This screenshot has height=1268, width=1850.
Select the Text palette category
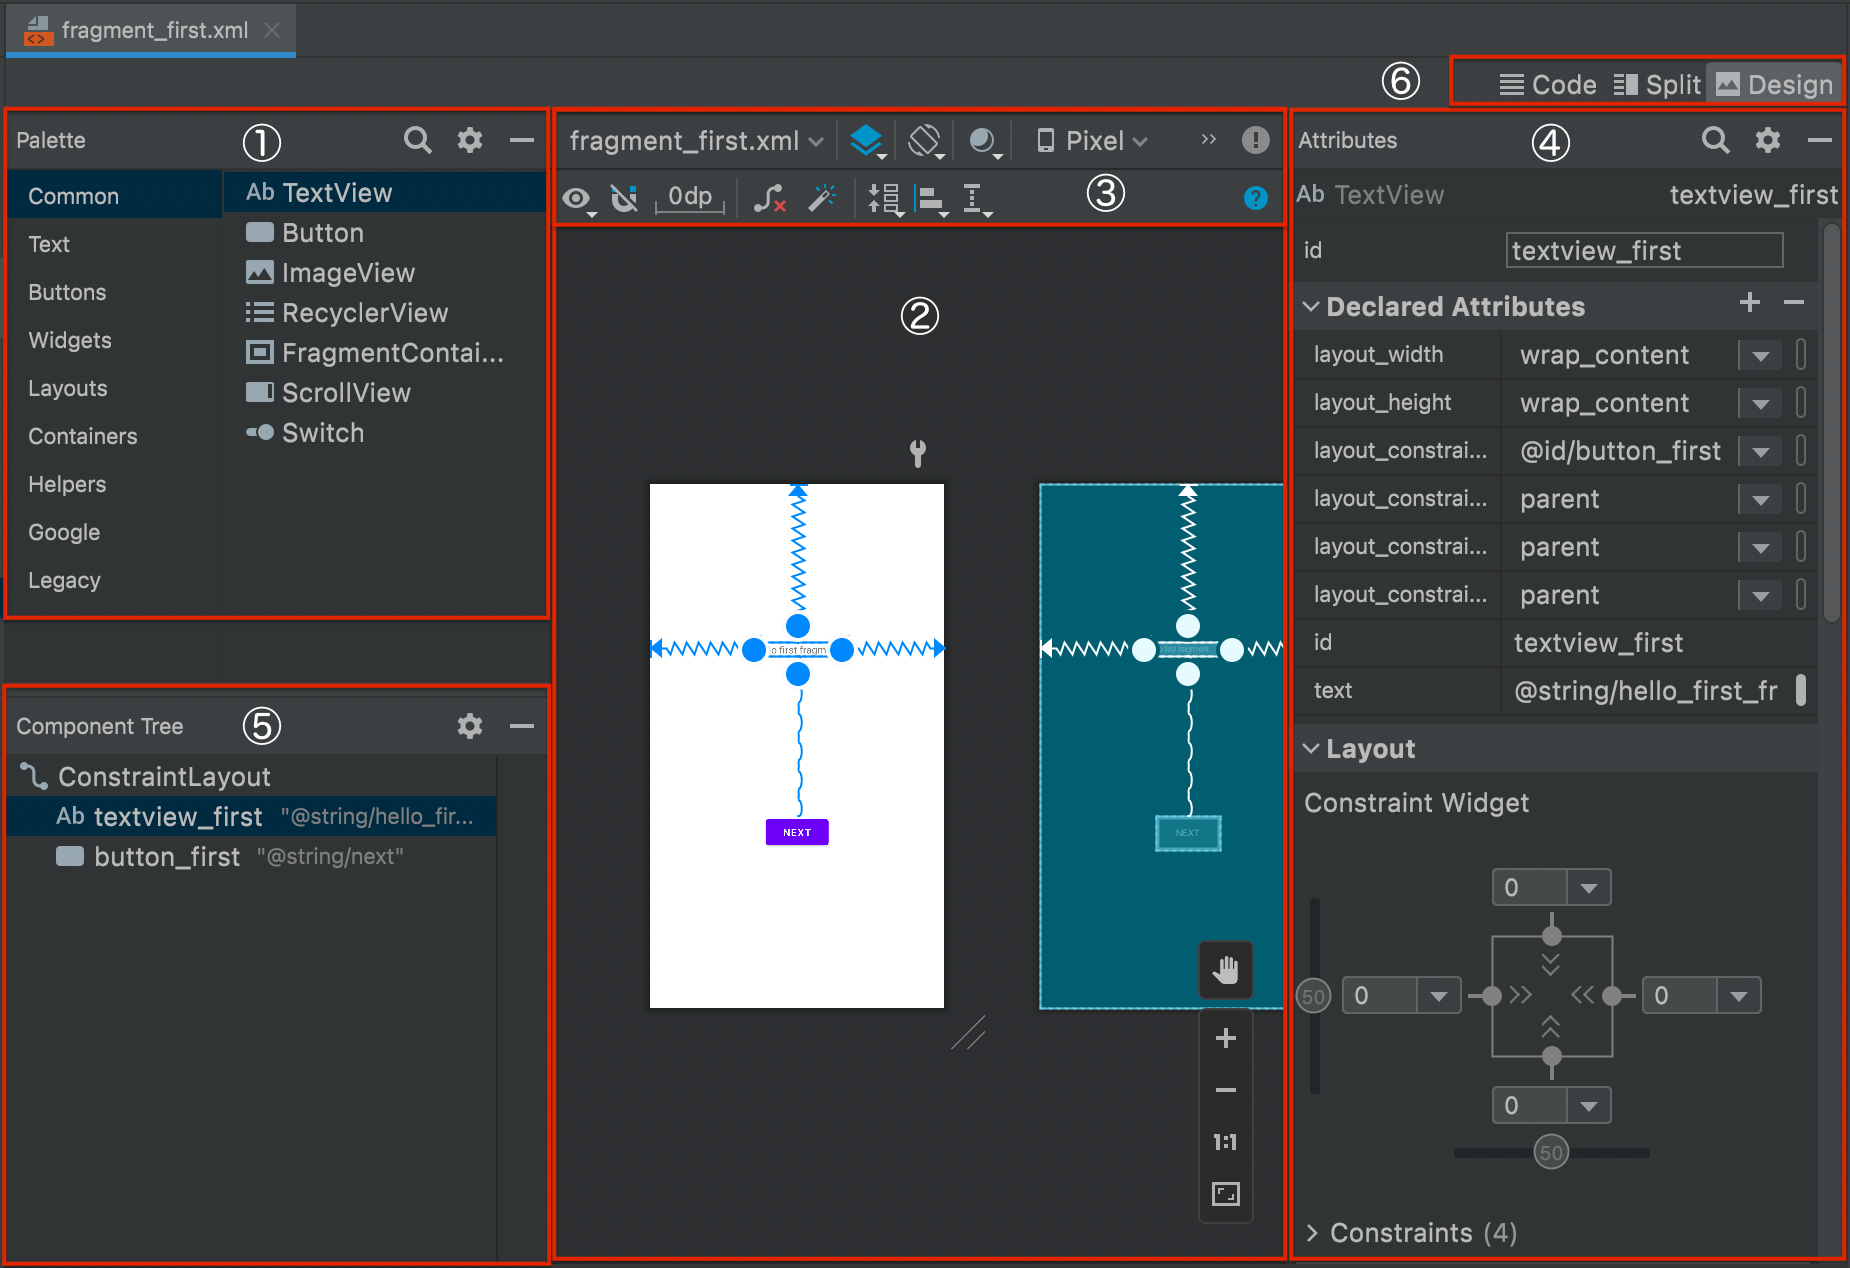click(x=114, y=244)
